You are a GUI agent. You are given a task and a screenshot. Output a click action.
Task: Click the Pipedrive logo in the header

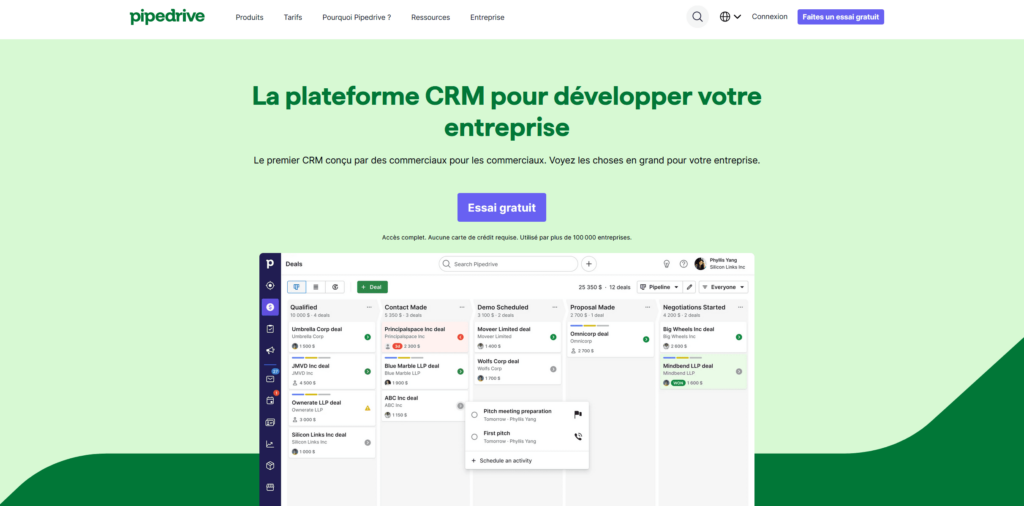coord(167,16)
